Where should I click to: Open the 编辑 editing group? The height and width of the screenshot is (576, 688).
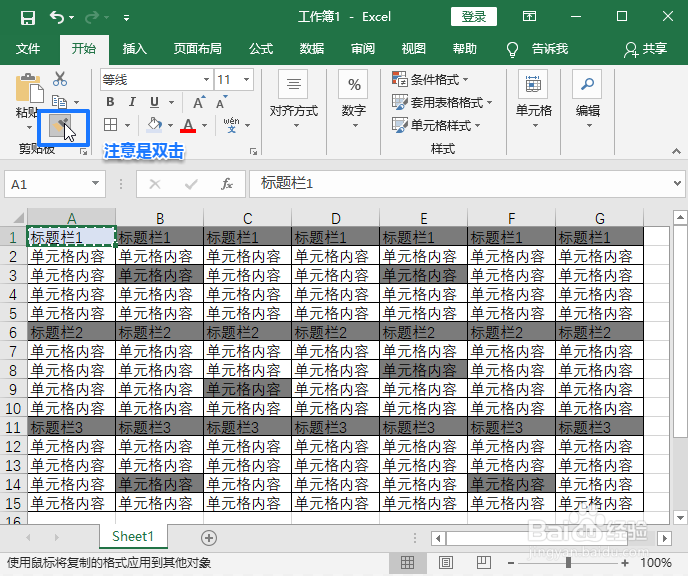click(588, 100)
